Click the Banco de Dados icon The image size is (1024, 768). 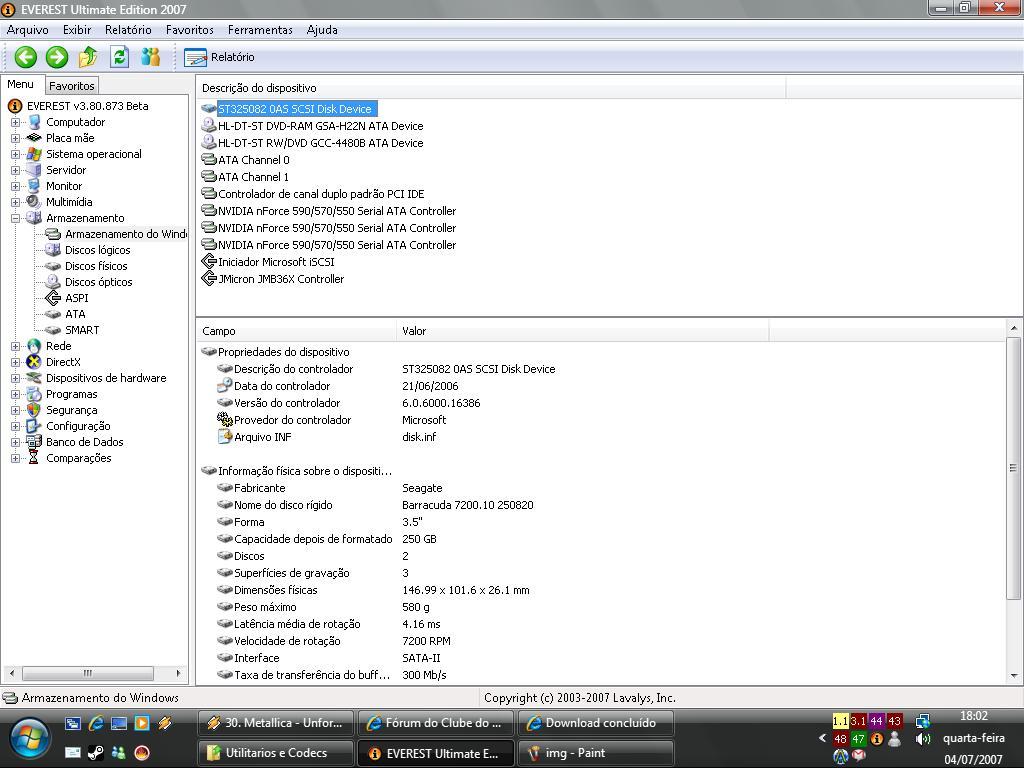[34, 442]
